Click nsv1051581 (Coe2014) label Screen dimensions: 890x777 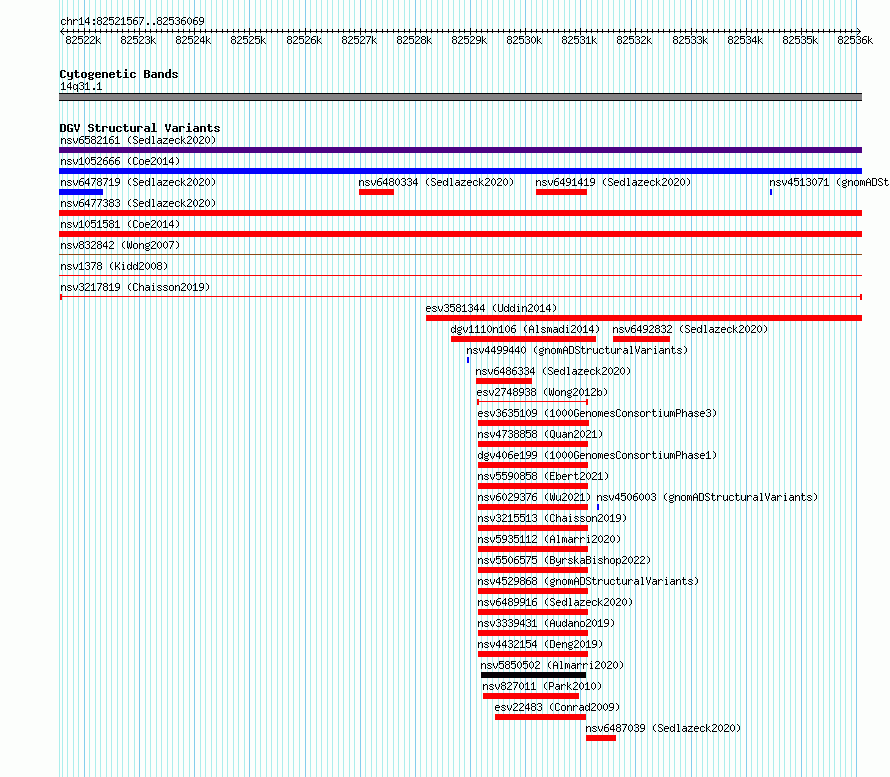click(120, 224)
